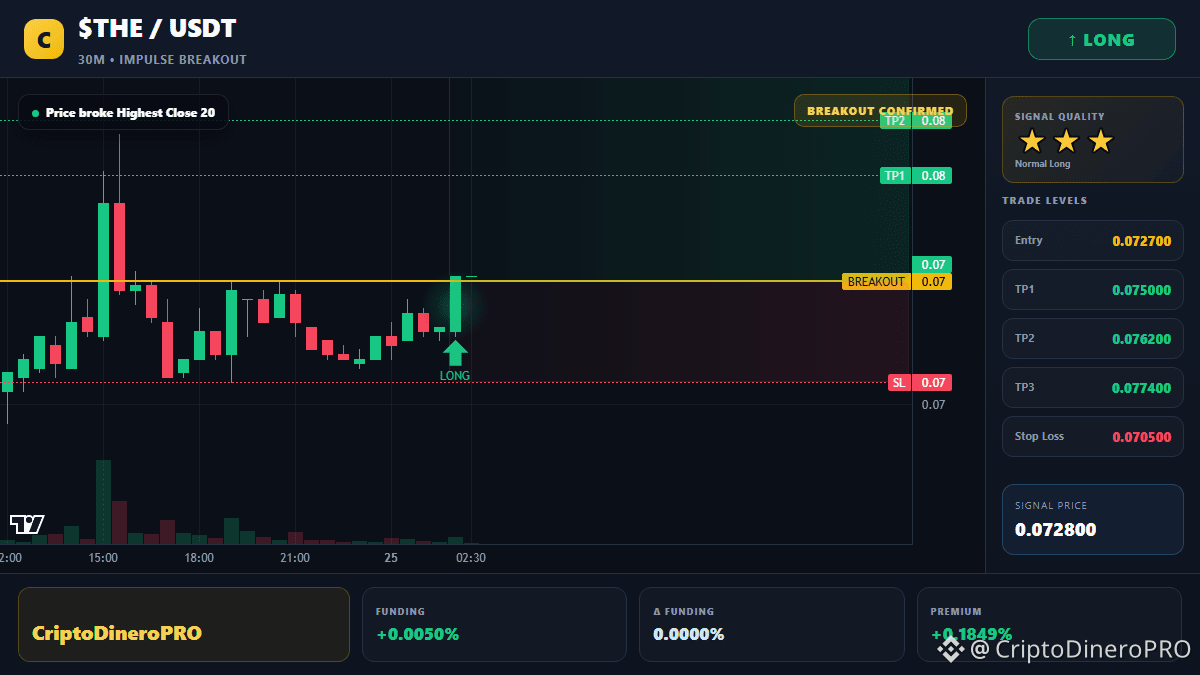1200x675 pixels.
Task: Click the TRADE LEVELS section heading
Action: click(1045, 201)
